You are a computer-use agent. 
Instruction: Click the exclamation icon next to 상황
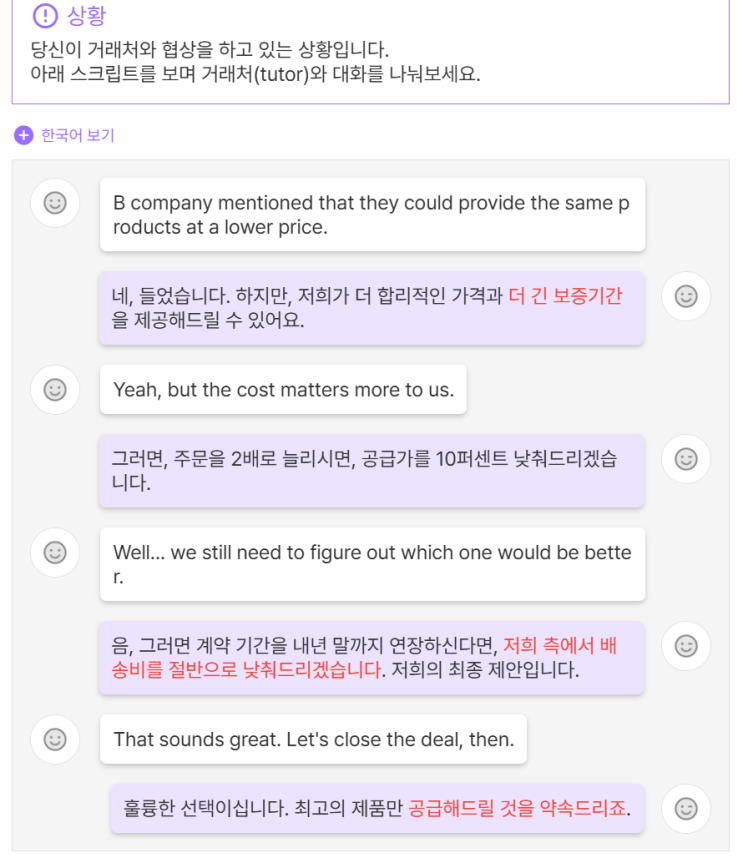pos(45,16)
